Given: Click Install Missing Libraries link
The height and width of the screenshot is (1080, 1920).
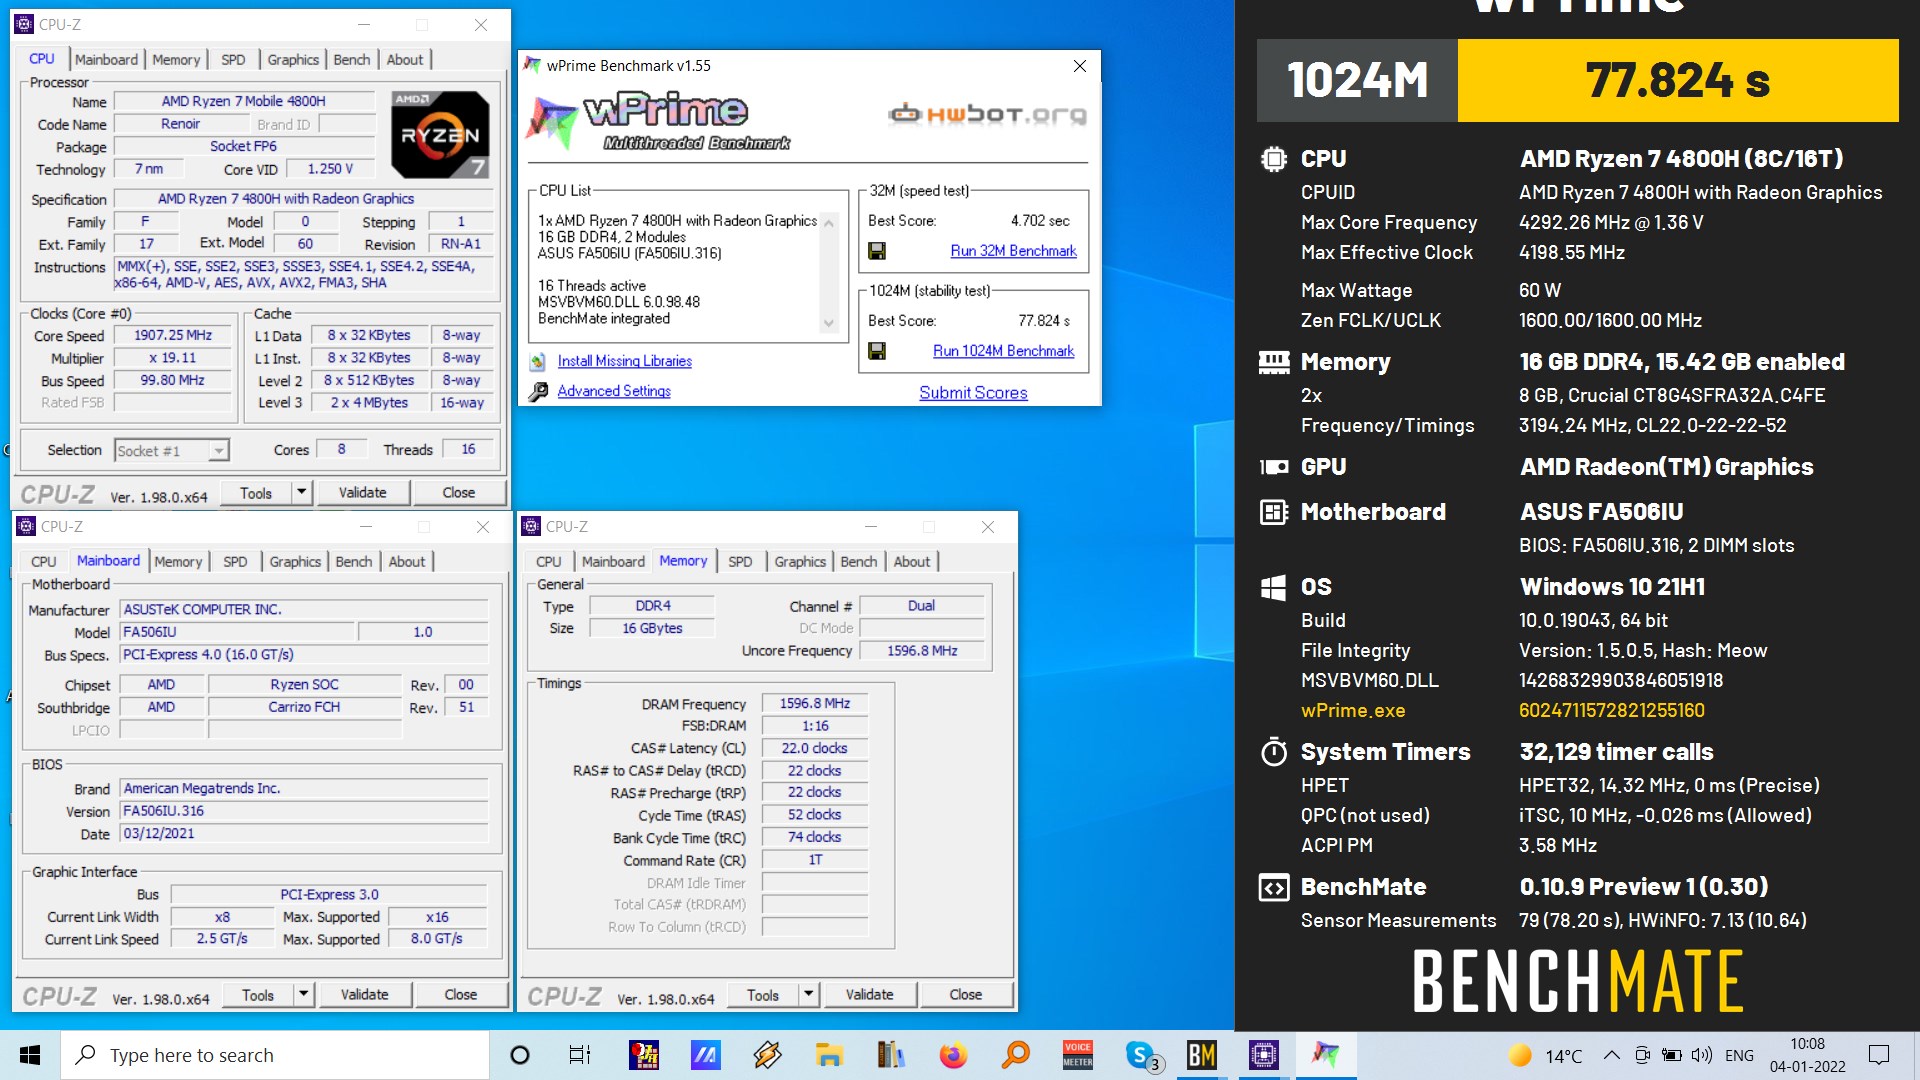Looking at the screenshot, I should (625, 361).
